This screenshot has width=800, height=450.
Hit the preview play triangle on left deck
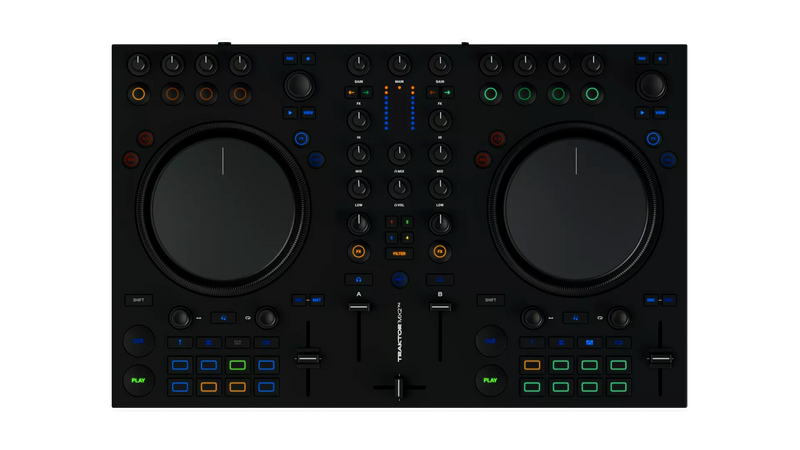(290, 113)
